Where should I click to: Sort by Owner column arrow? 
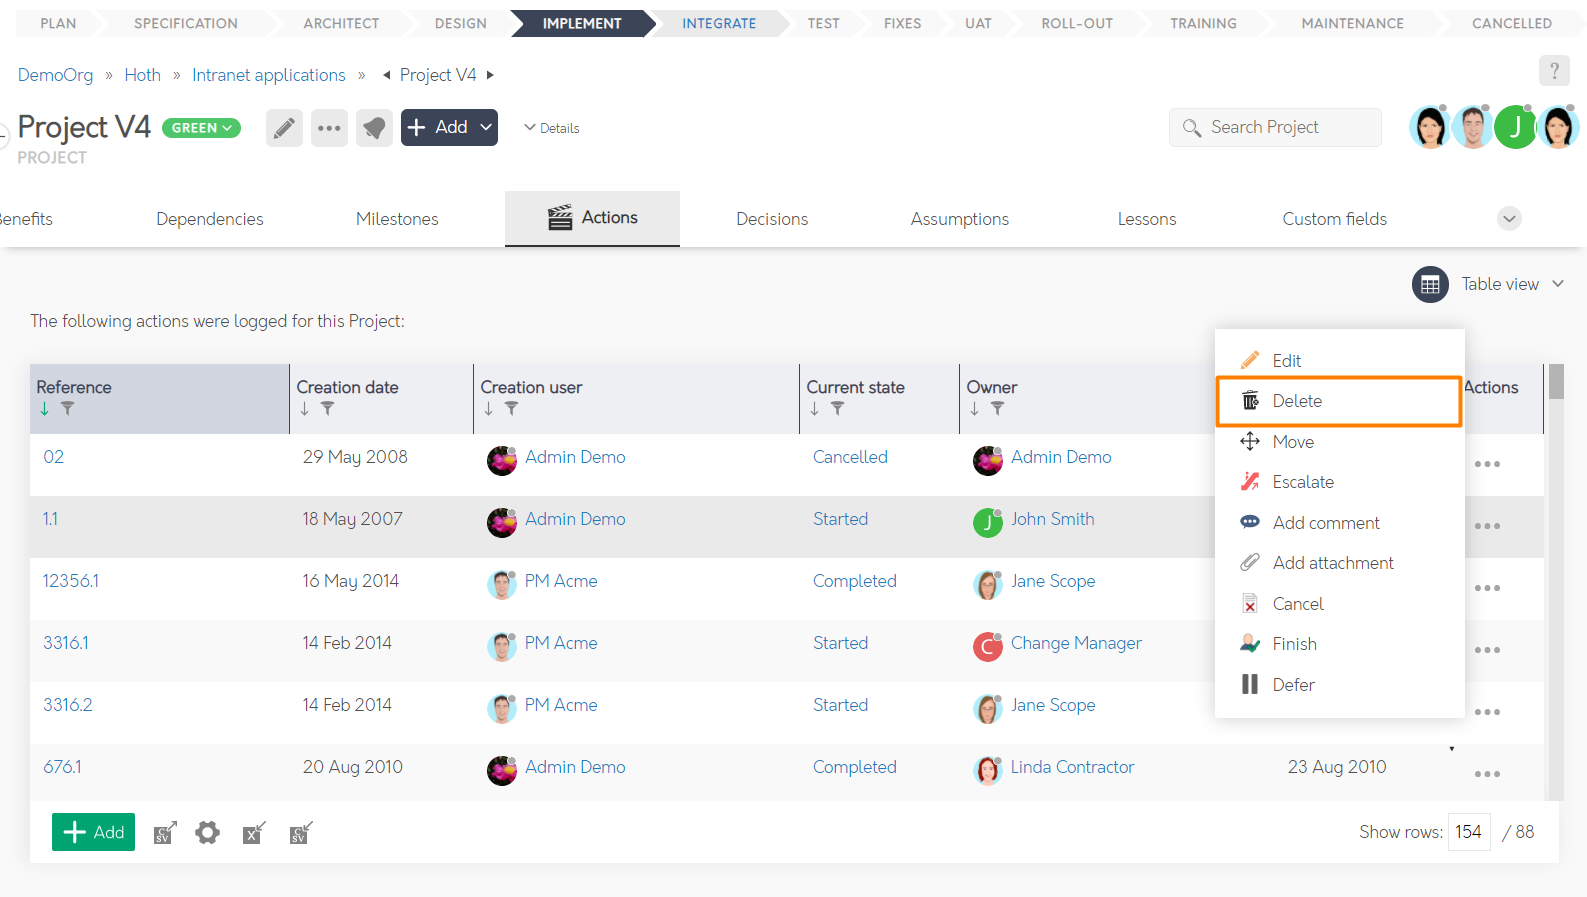point(974,409)
